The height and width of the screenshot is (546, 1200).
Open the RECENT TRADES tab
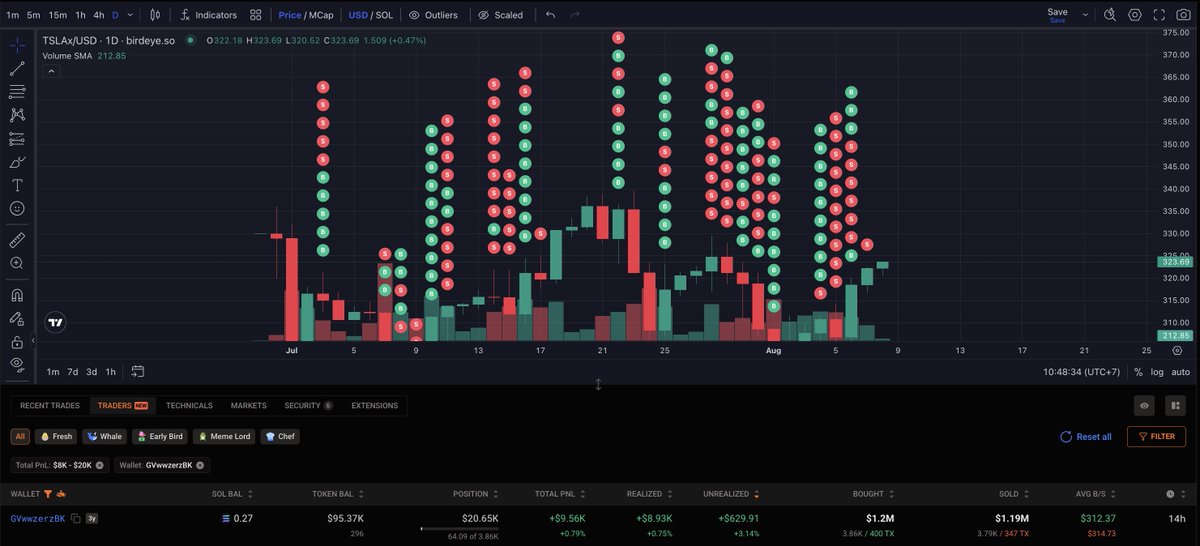50,406
